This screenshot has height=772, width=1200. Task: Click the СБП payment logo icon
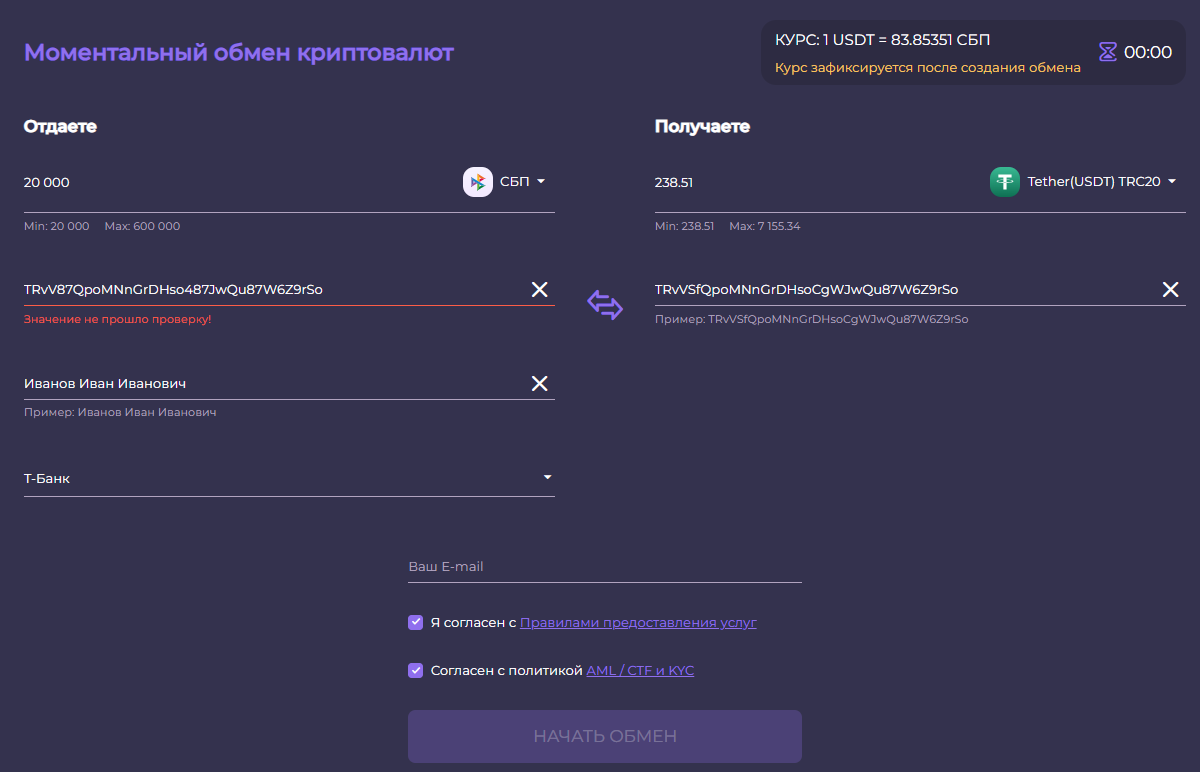click(x=478, y=182)
